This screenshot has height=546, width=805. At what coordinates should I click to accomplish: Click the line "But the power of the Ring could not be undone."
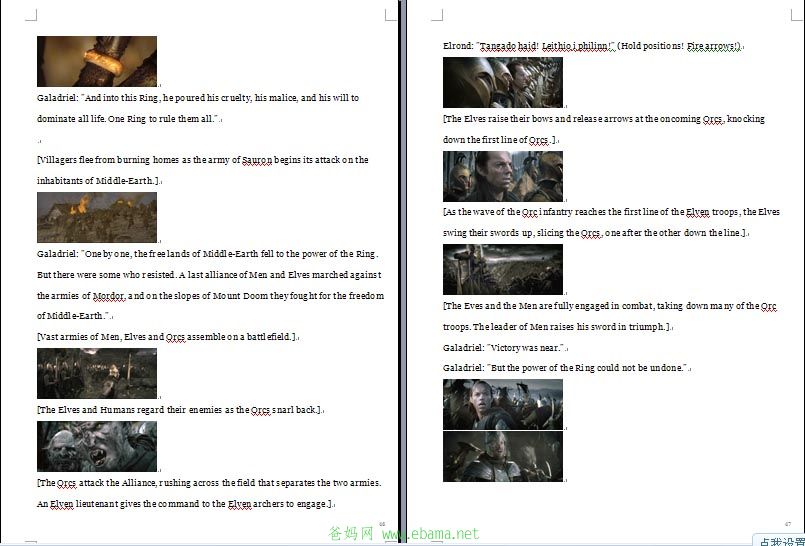[564, 368]
